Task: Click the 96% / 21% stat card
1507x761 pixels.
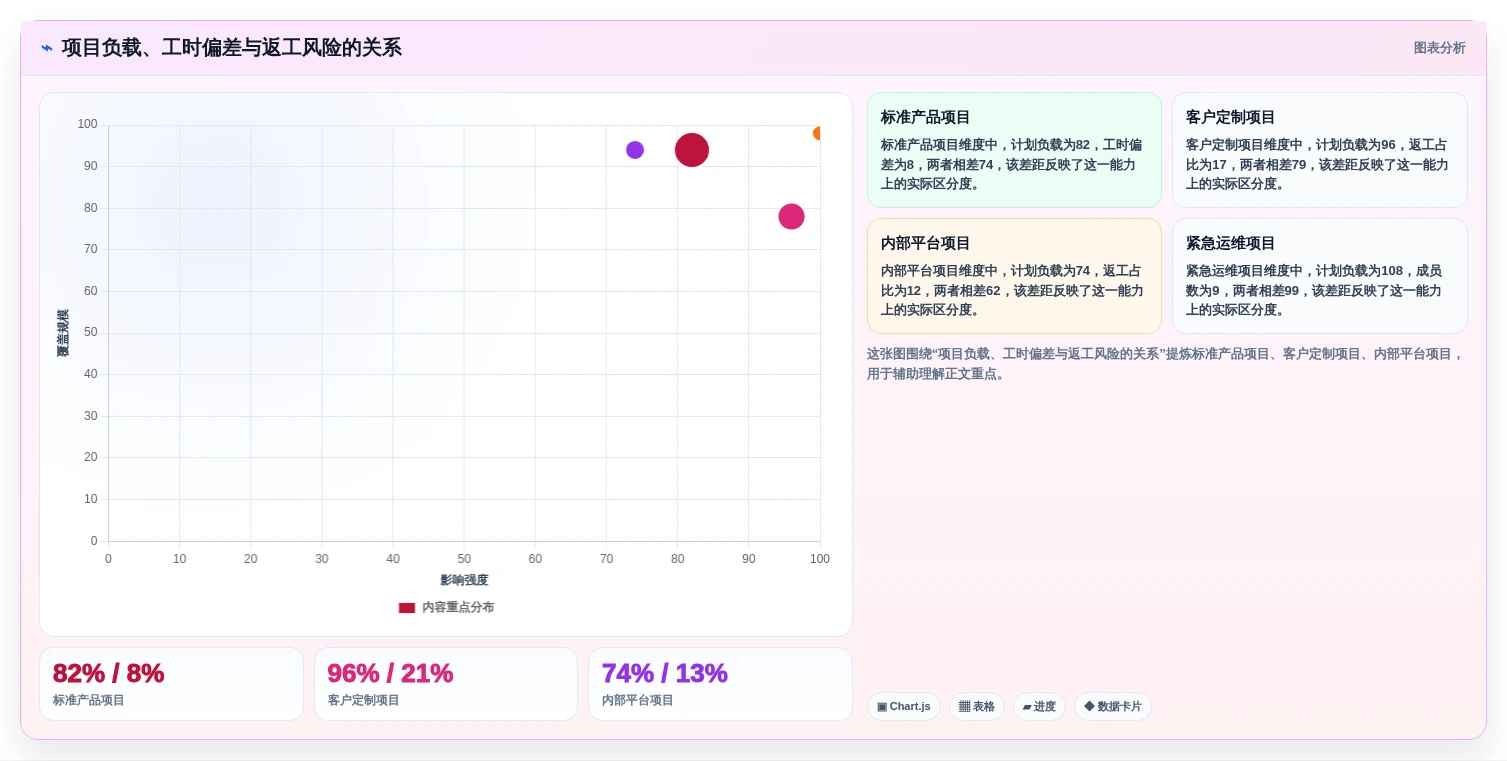Action: tap(446, 684)
